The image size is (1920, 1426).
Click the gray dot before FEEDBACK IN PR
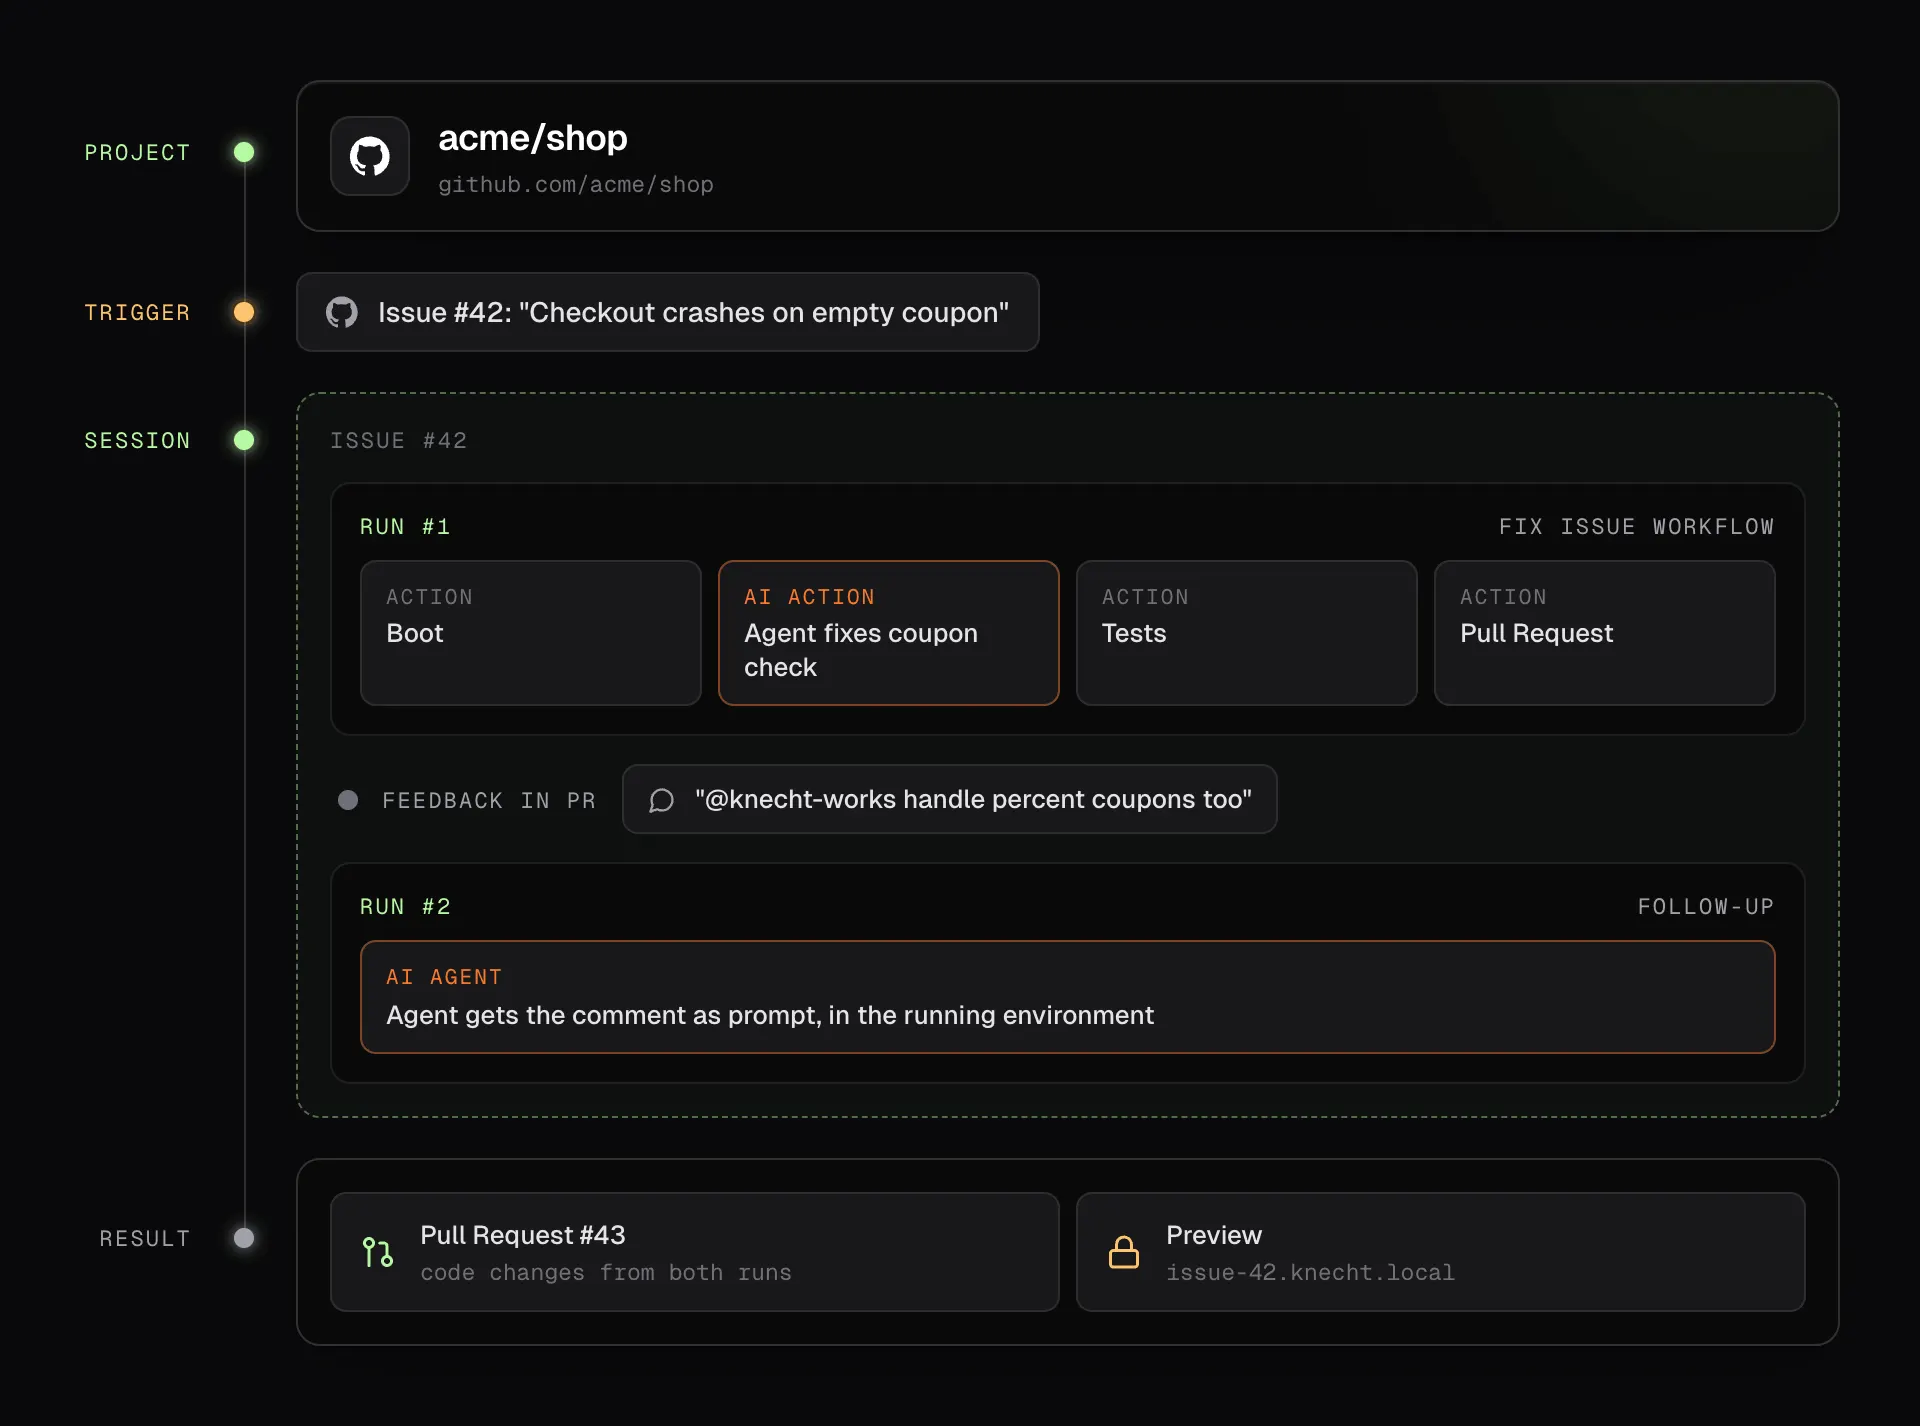(x=348, y=800)
